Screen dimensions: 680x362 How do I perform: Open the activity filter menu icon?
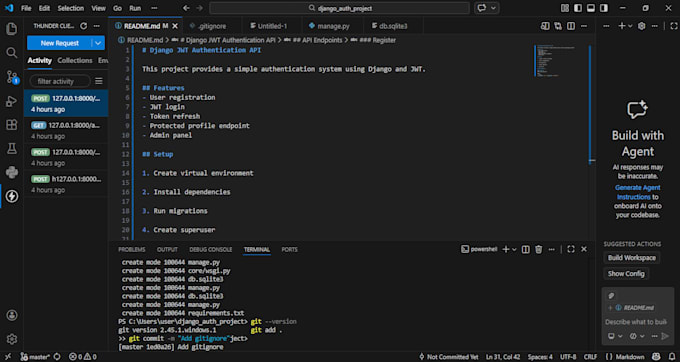pos(99,81)
